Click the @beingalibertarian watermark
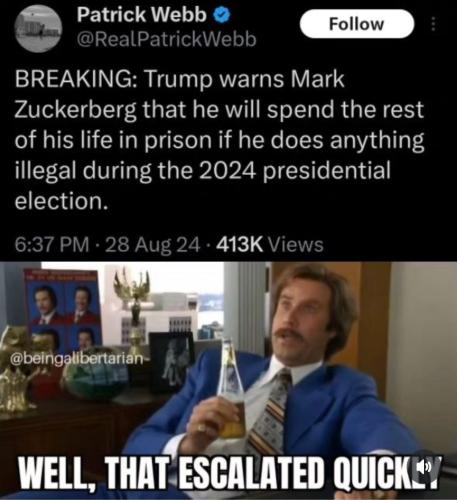The height and width of the screenshot is (500, 457). click(x=77, y=358)
